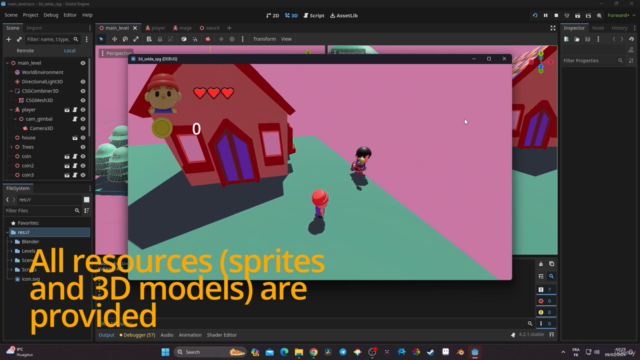Expand the Trees tree node
640x360 pixels.
[11, 147]
